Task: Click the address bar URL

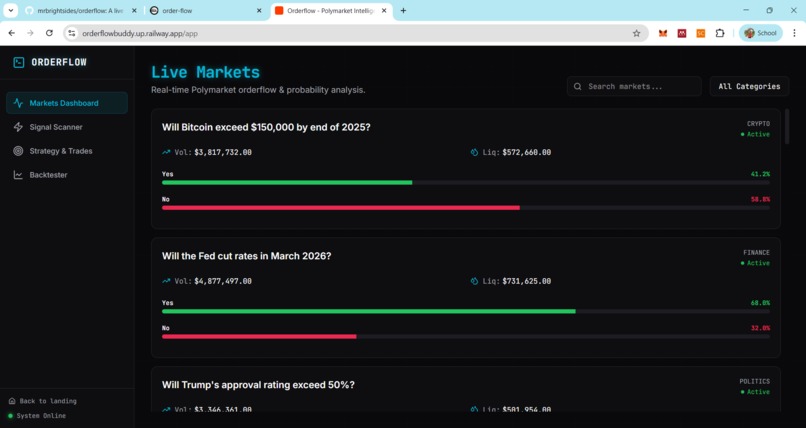Action: (x=140, y=33)
